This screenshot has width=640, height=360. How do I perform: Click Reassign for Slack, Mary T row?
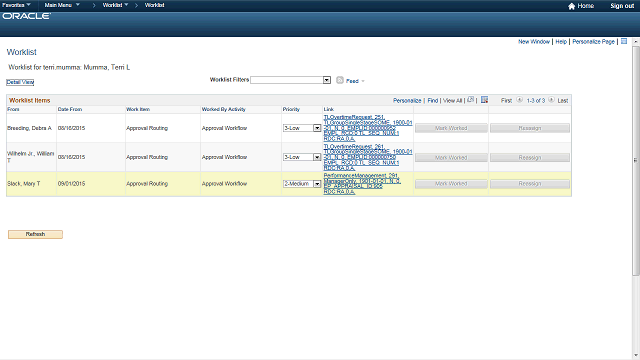(530, 184)
